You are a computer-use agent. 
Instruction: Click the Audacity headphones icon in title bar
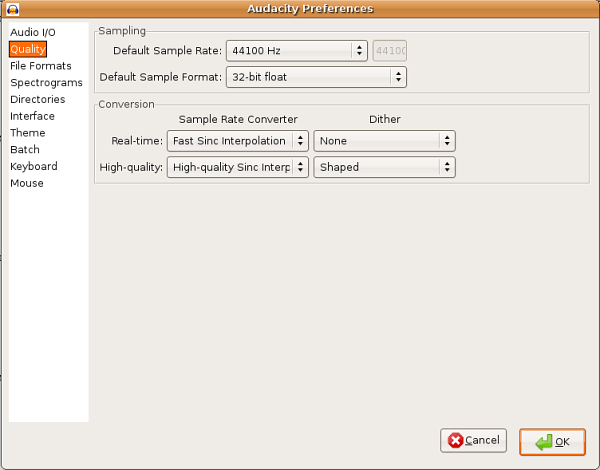coord(13,9)
